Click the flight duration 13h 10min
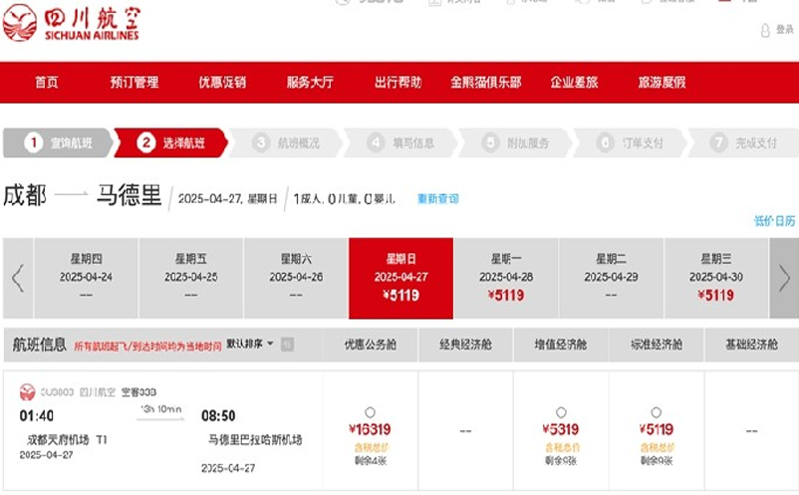 coord(161,409)
